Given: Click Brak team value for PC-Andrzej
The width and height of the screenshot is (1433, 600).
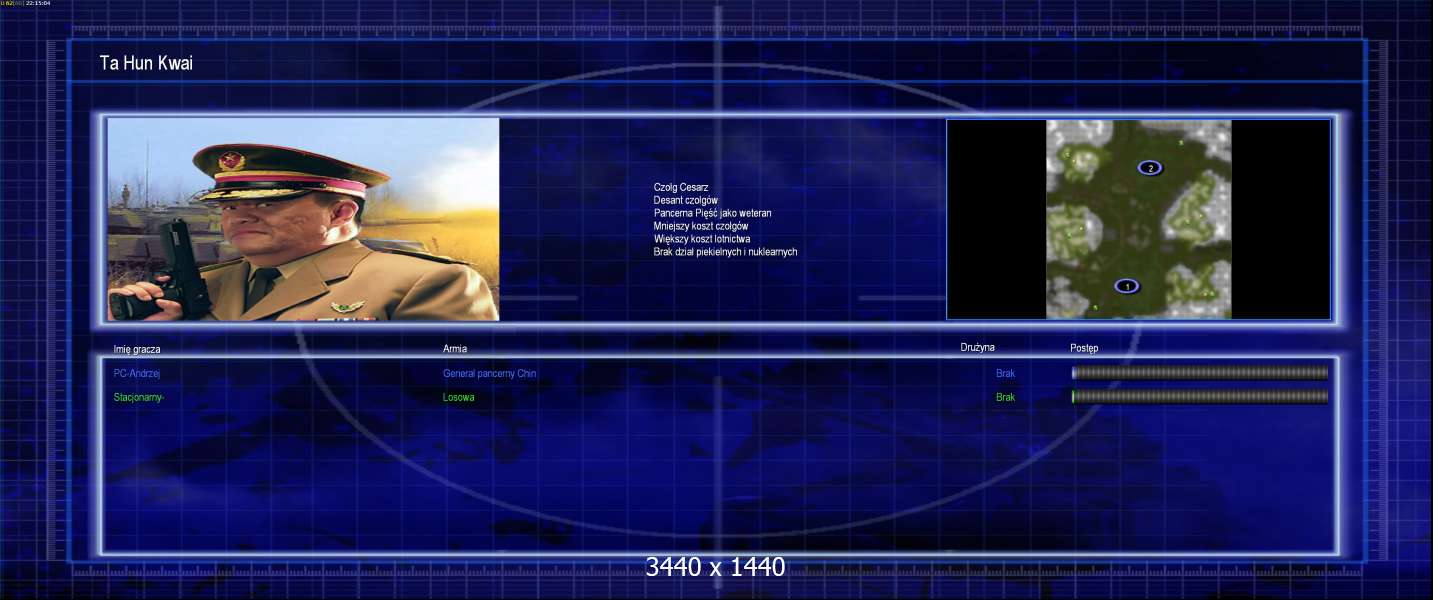Looking at the screenshot, I should coord(1005,373).
